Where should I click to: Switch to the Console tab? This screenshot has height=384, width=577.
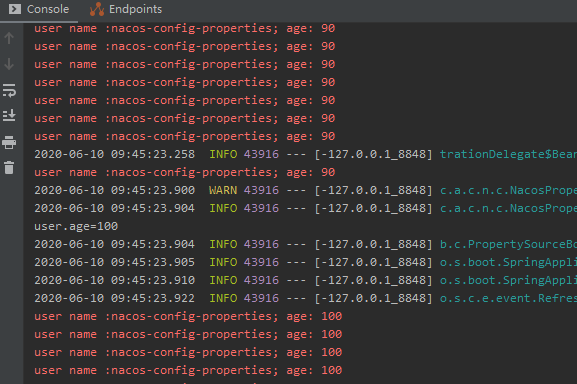(39, 9)
